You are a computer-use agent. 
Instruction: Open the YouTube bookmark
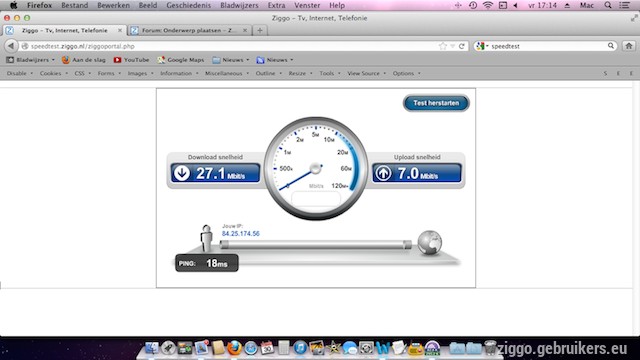(131, 60)
